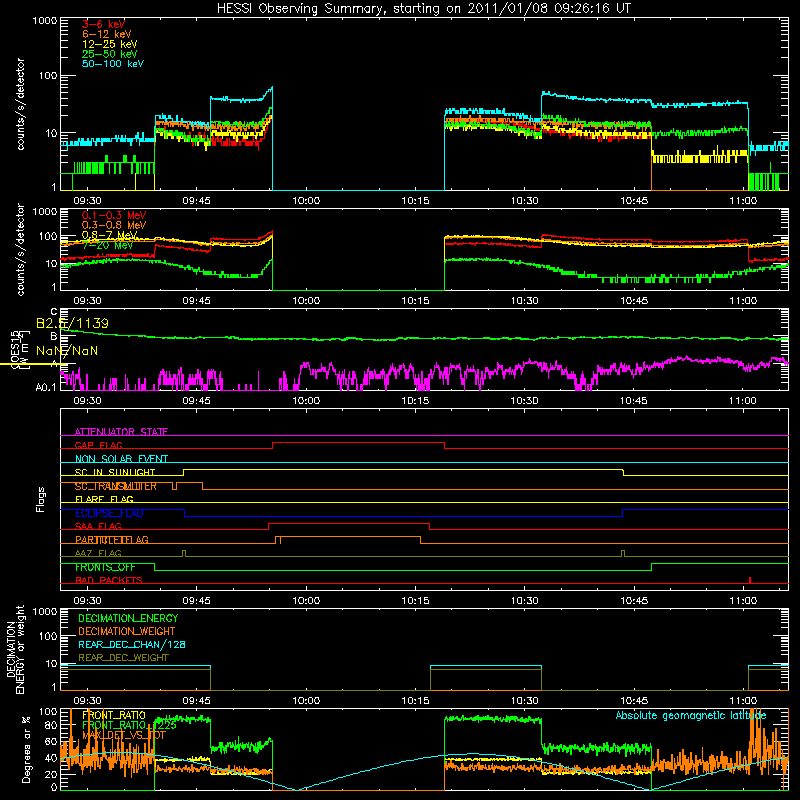800x800 pixels.
Task: Click the 09:45 tick label under decimation plot
Action: (x=196, y=701)
